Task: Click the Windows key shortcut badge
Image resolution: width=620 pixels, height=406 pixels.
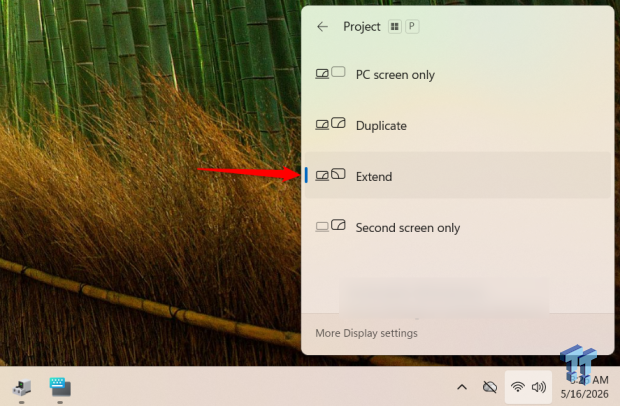Action: click(395, 26)
